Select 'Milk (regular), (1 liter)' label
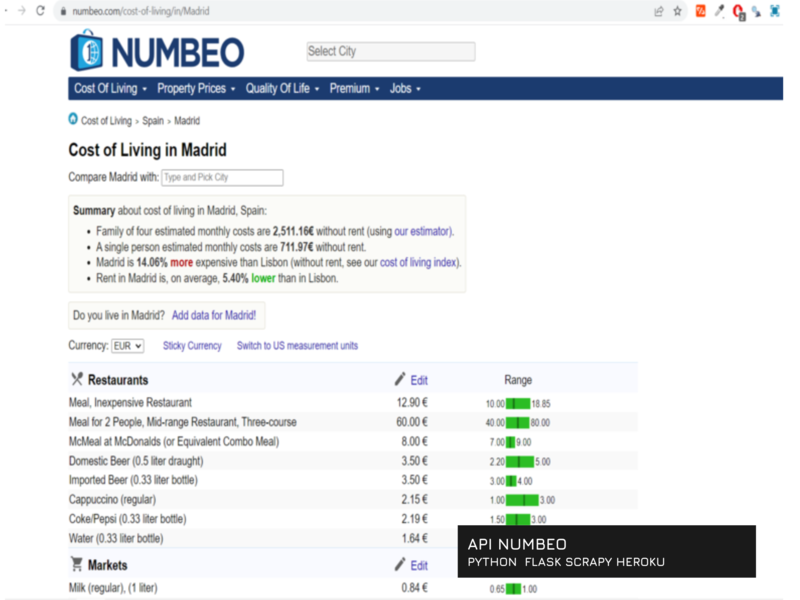800x600 pixels. point(113,588)
